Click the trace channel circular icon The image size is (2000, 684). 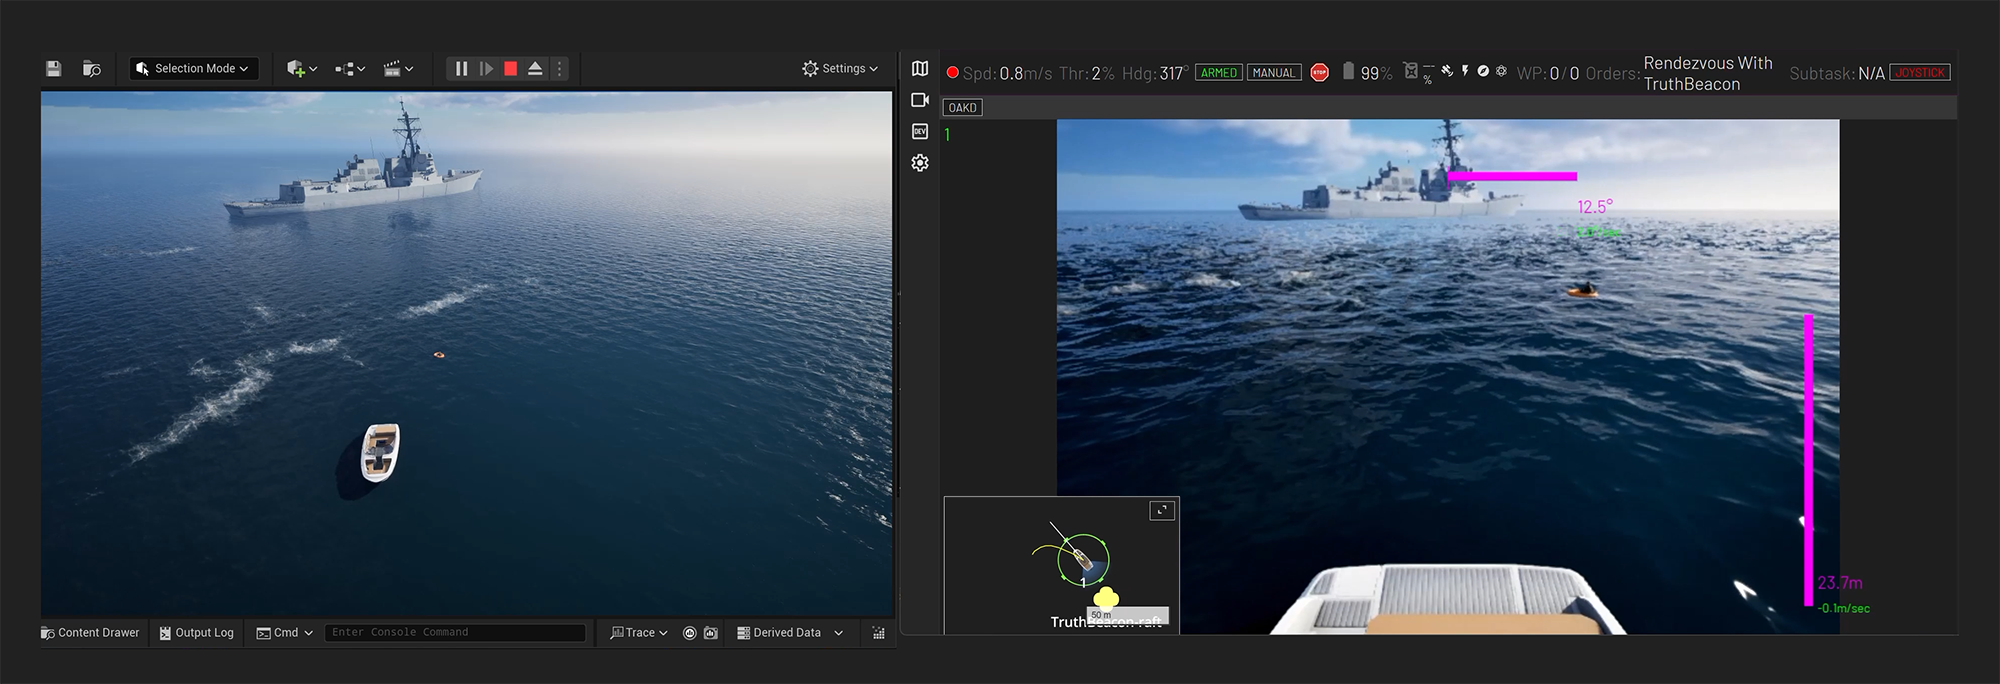(689, 633)
